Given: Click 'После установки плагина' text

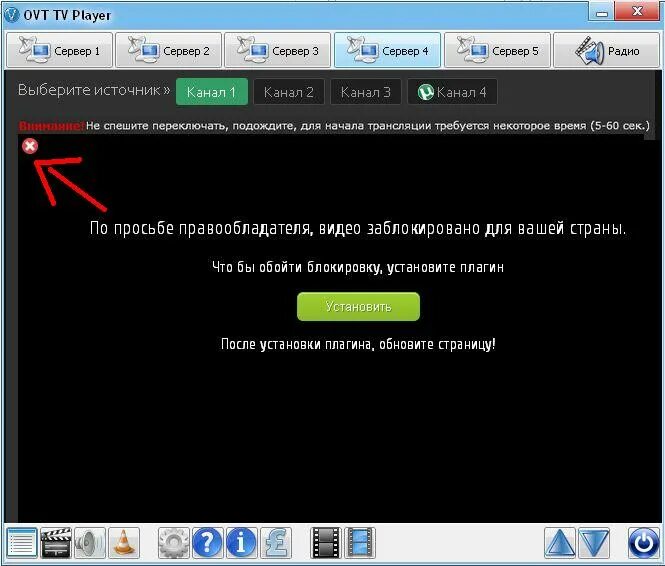Looking at the screenshot, I should pyautogui.click(x=358, y=344).
